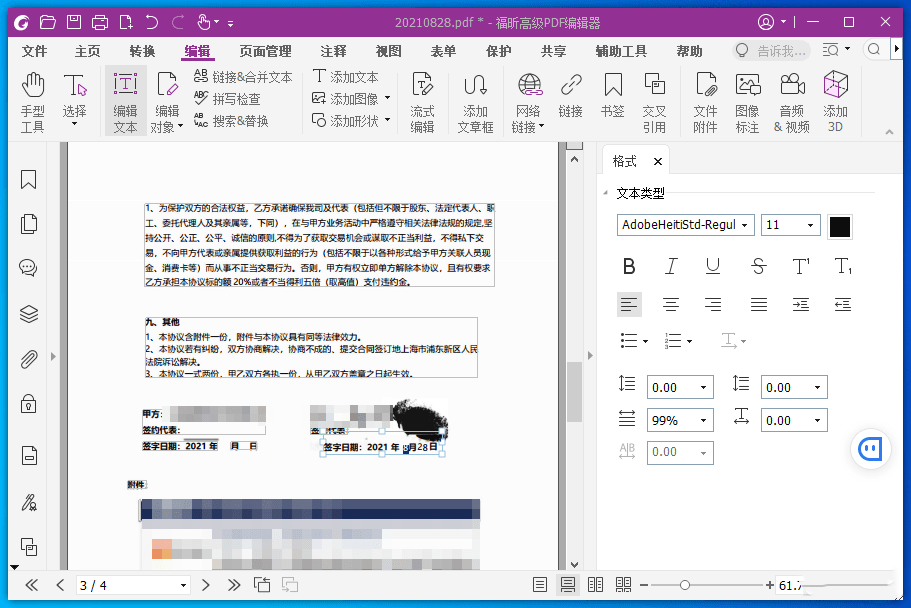Click the Cross Reference tool
Screen dimensions: 911x608
654,102
